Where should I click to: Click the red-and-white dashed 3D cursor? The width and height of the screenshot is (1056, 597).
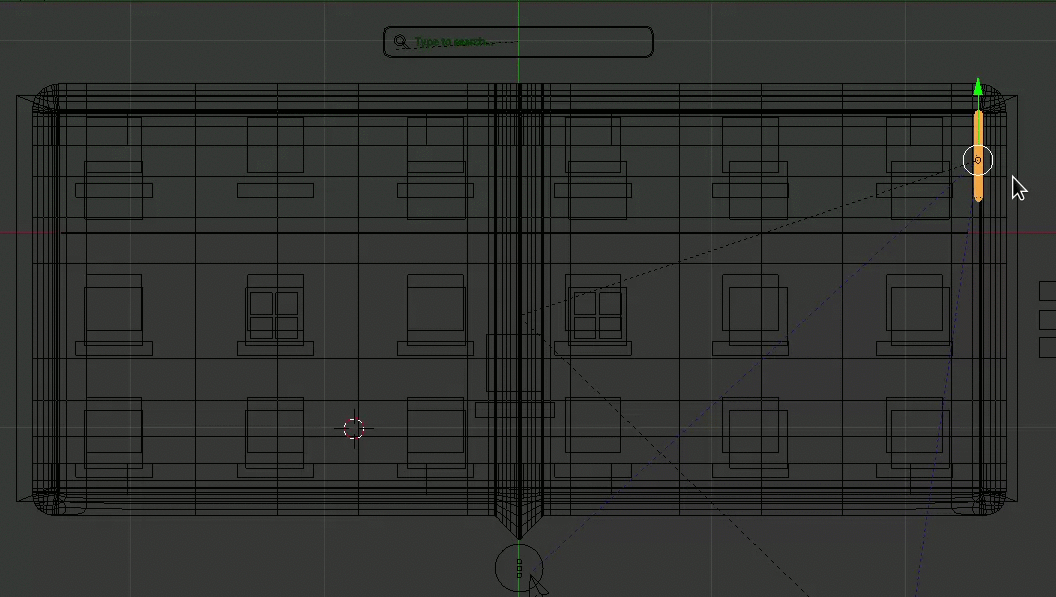click(x=354, y=429)
